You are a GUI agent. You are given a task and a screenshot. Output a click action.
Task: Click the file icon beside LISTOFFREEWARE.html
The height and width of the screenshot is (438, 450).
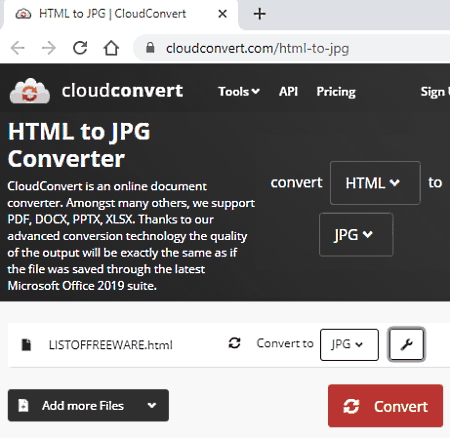26,345
